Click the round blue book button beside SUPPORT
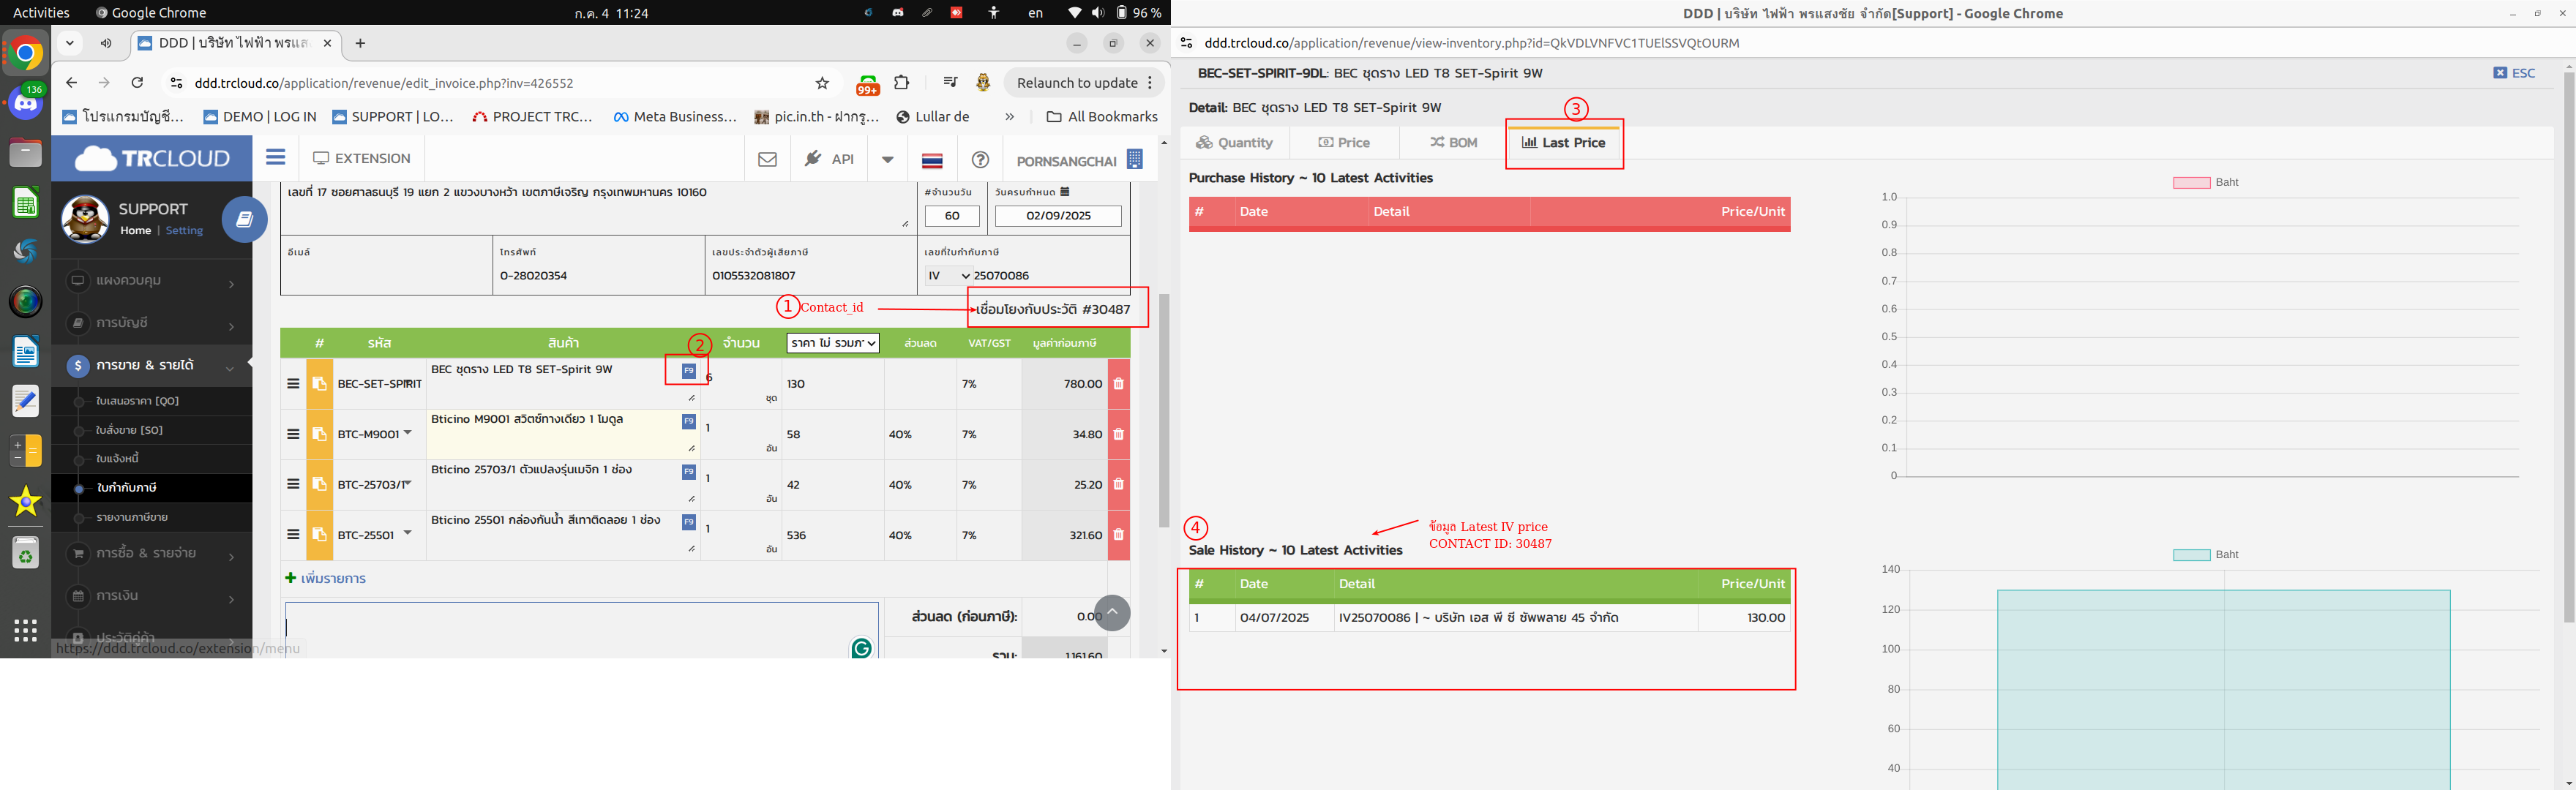Image resolution: width=2576 pixels, height=790 pixels. click(244, 219)
